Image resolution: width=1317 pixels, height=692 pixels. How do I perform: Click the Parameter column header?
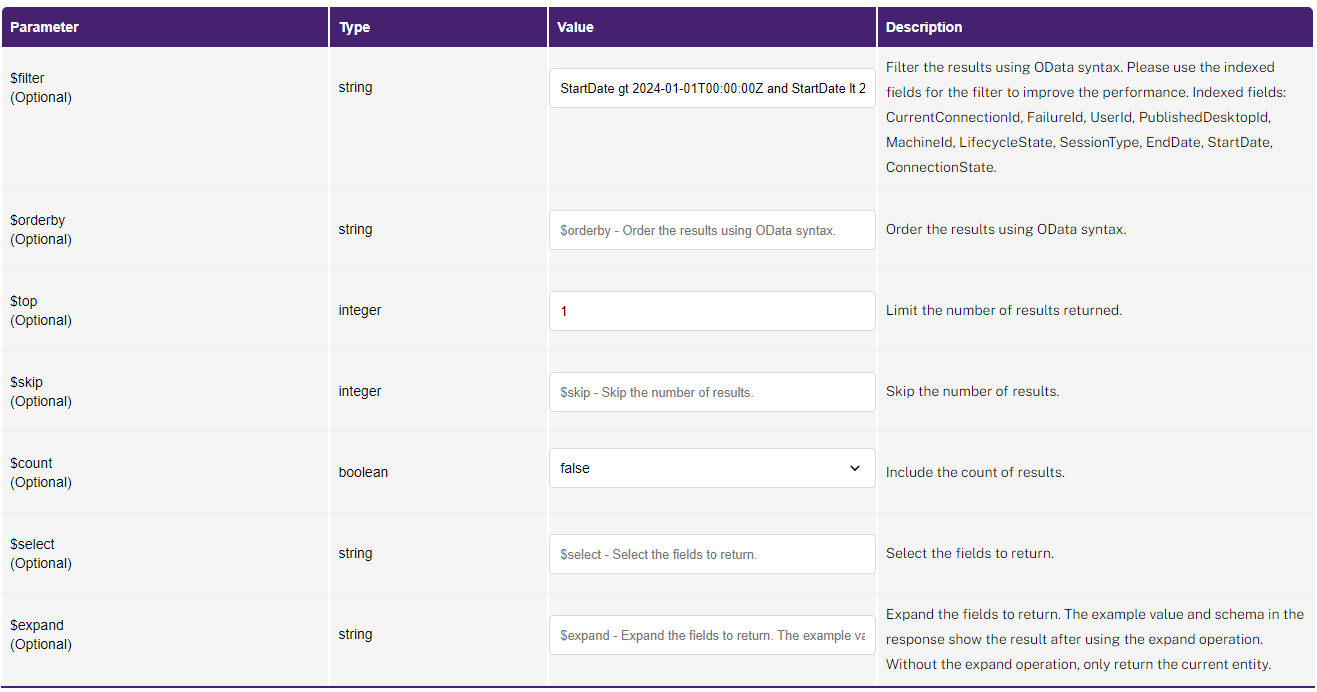pos(44,27)
